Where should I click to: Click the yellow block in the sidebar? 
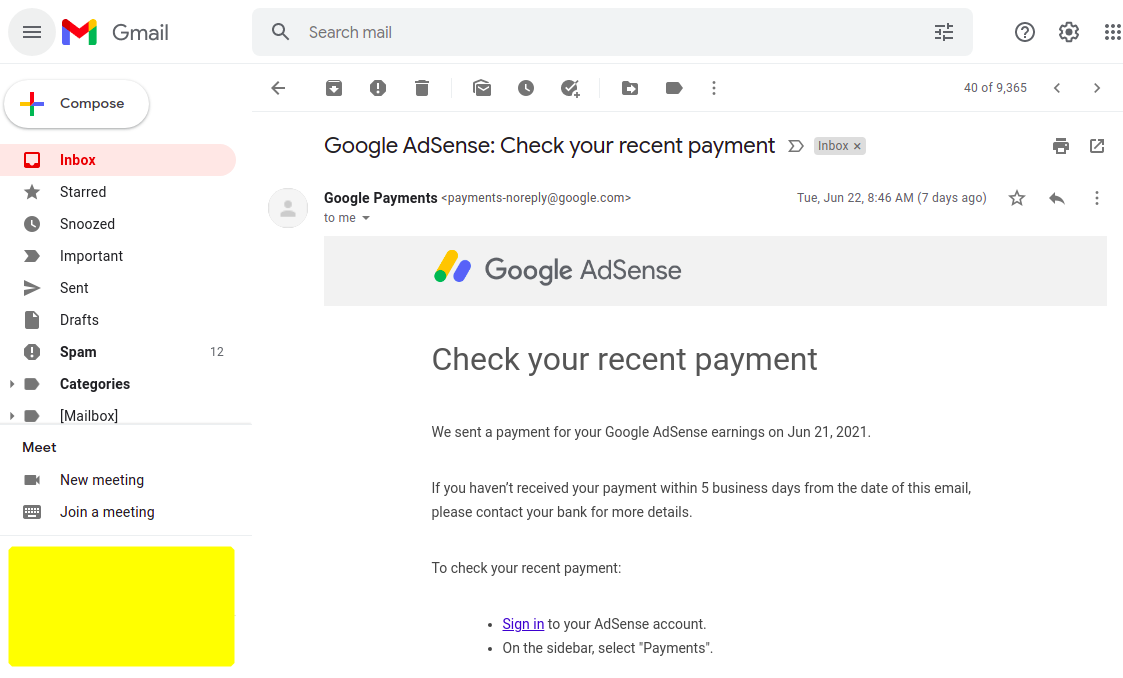tap(121, 606)
